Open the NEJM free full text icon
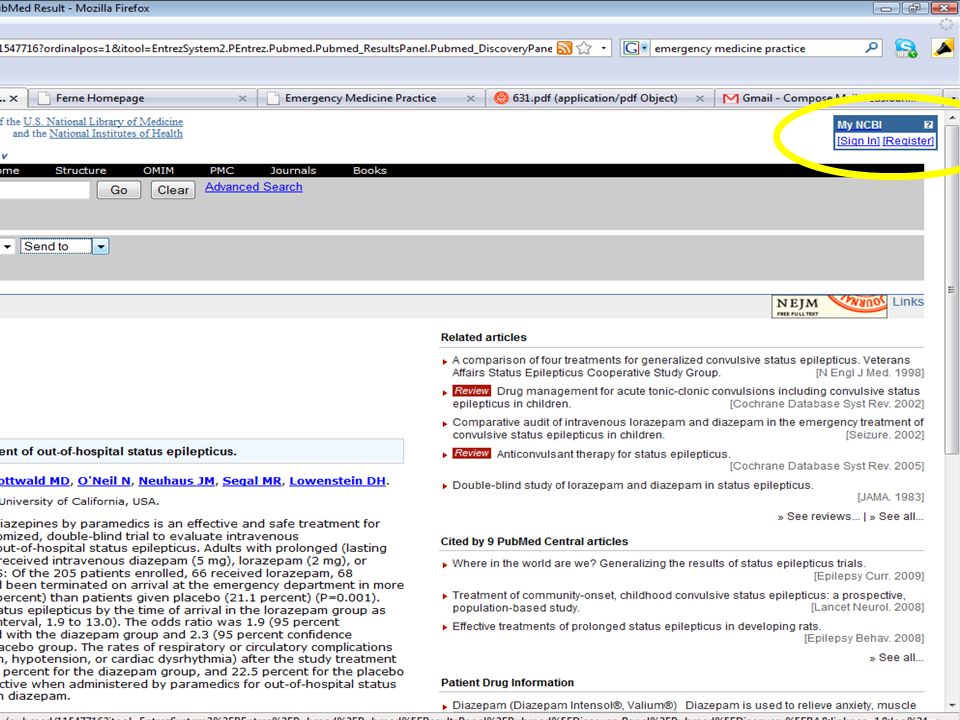Image resolution: width=960 pixels, height=720 pixels. click(x=829, y=306)
